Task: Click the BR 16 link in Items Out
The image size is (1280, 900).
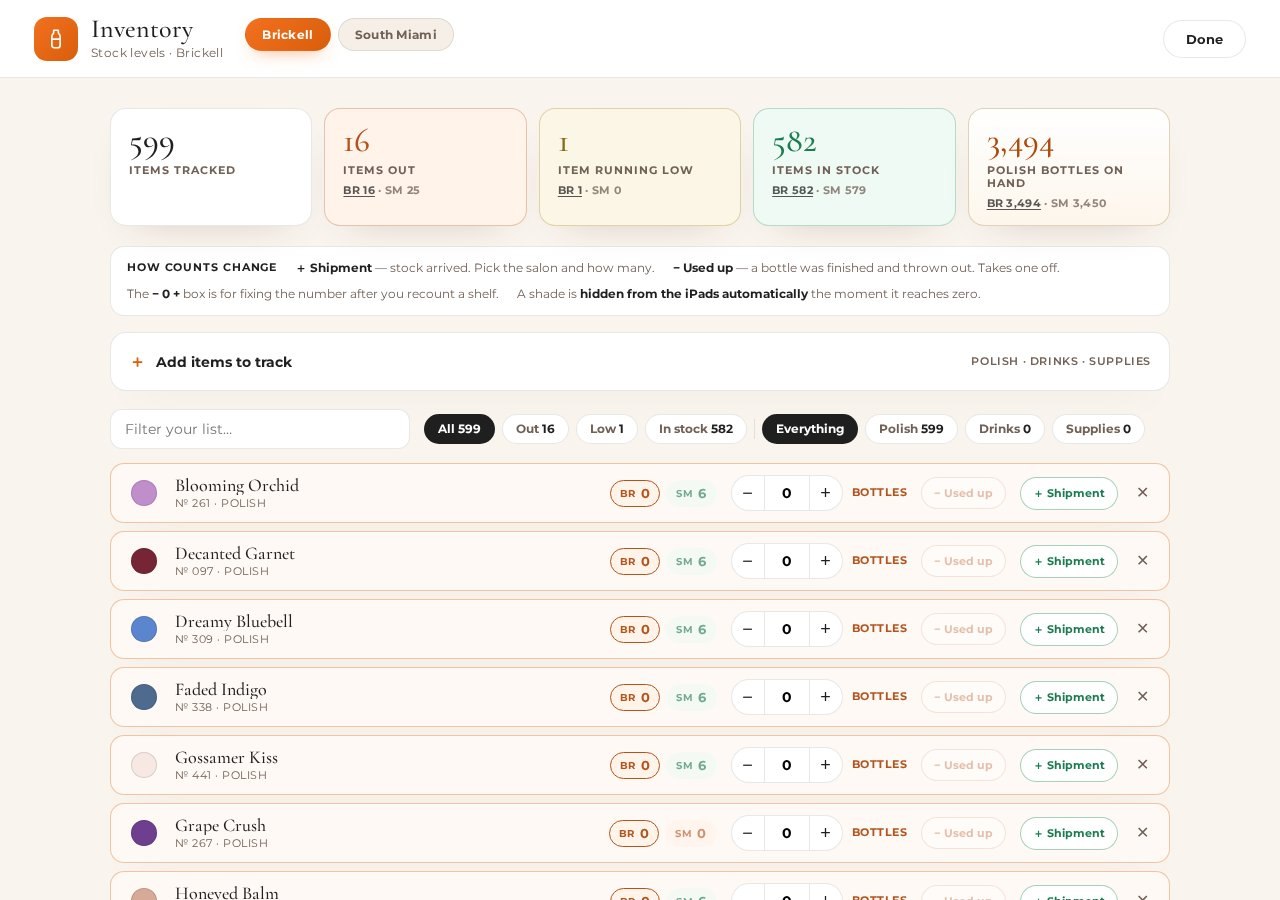Action: pyautogui.click(x=359, y=190)
